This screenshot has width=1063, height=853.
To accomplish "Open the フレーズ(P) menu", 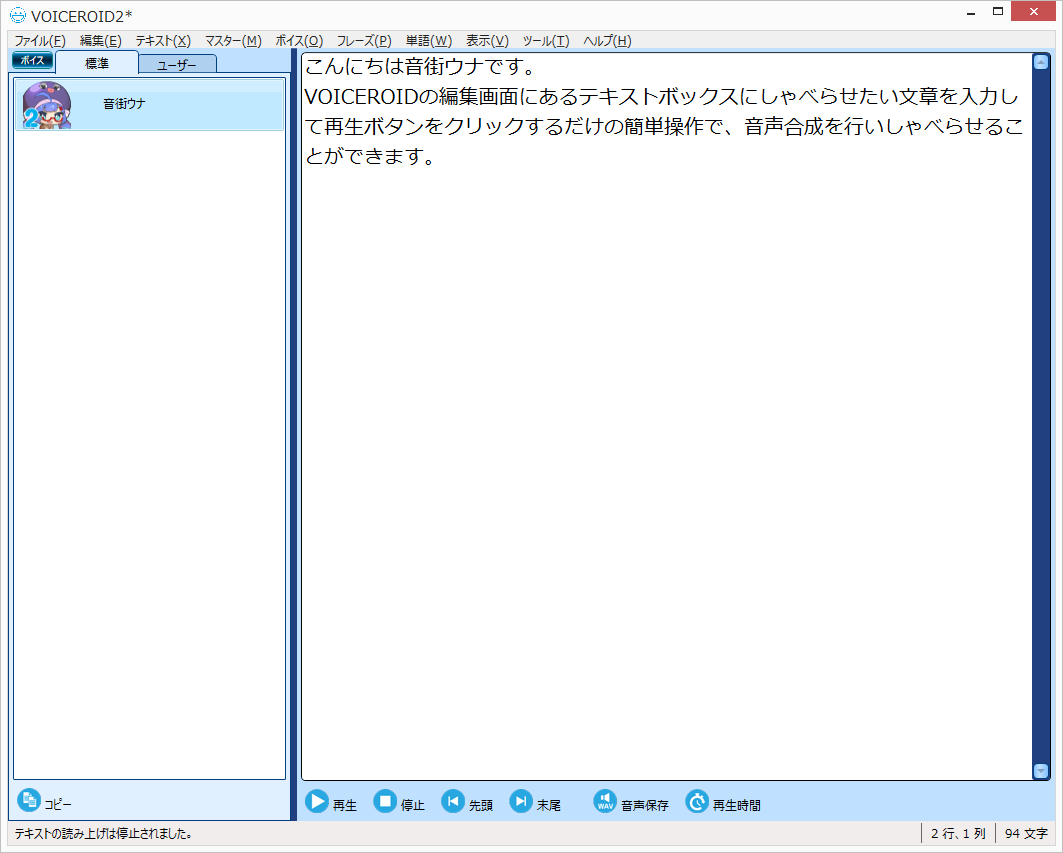I will pos(364,41).
